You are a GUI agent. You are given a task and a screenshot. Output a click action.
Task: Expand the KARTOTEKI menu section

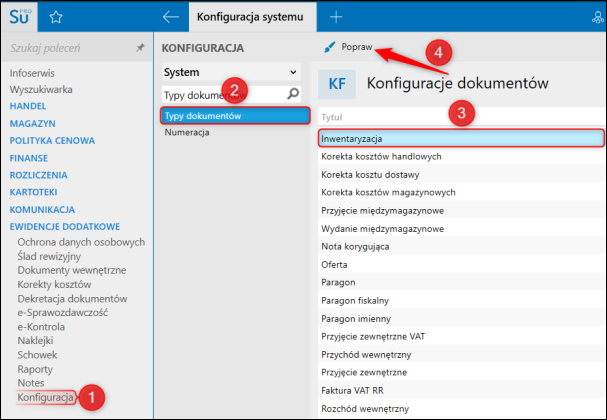click(x=33, y=192)
